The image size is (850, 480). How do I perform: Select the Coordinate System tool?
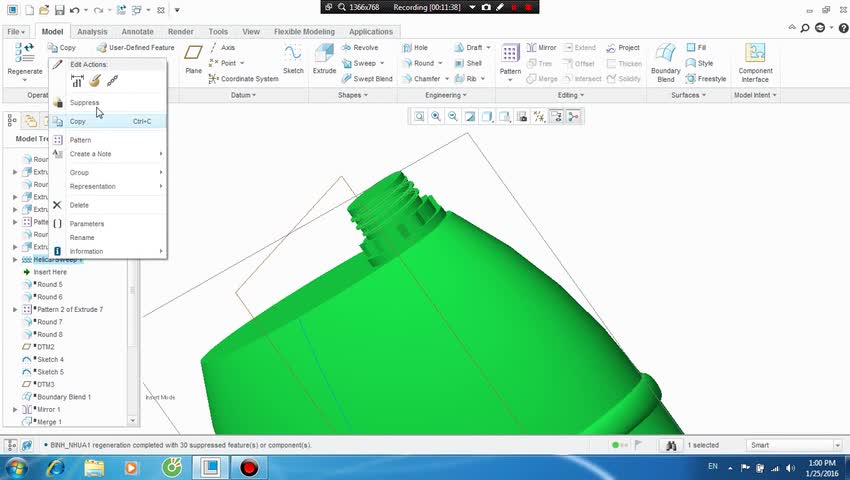click(243, 79)
